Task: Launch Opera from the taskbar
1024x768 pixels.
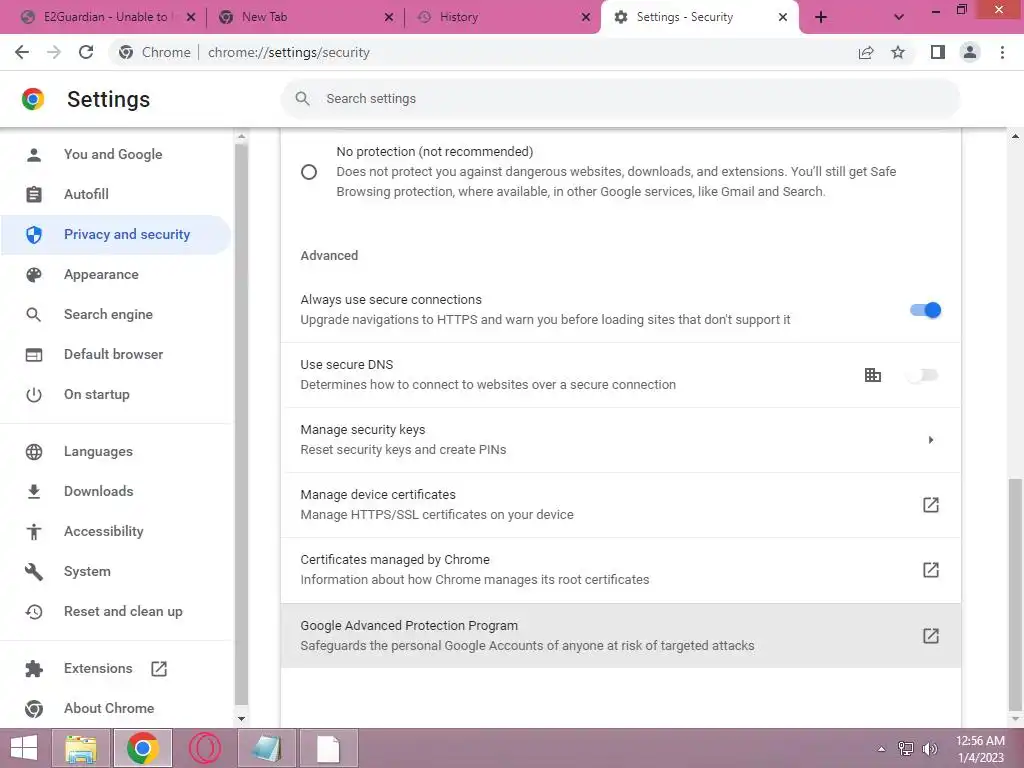Action: [204, 748]
